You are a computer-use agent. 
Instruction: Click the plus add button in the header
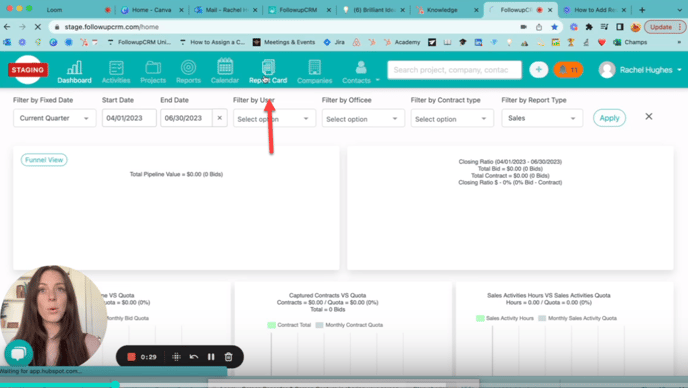(538, 70)
